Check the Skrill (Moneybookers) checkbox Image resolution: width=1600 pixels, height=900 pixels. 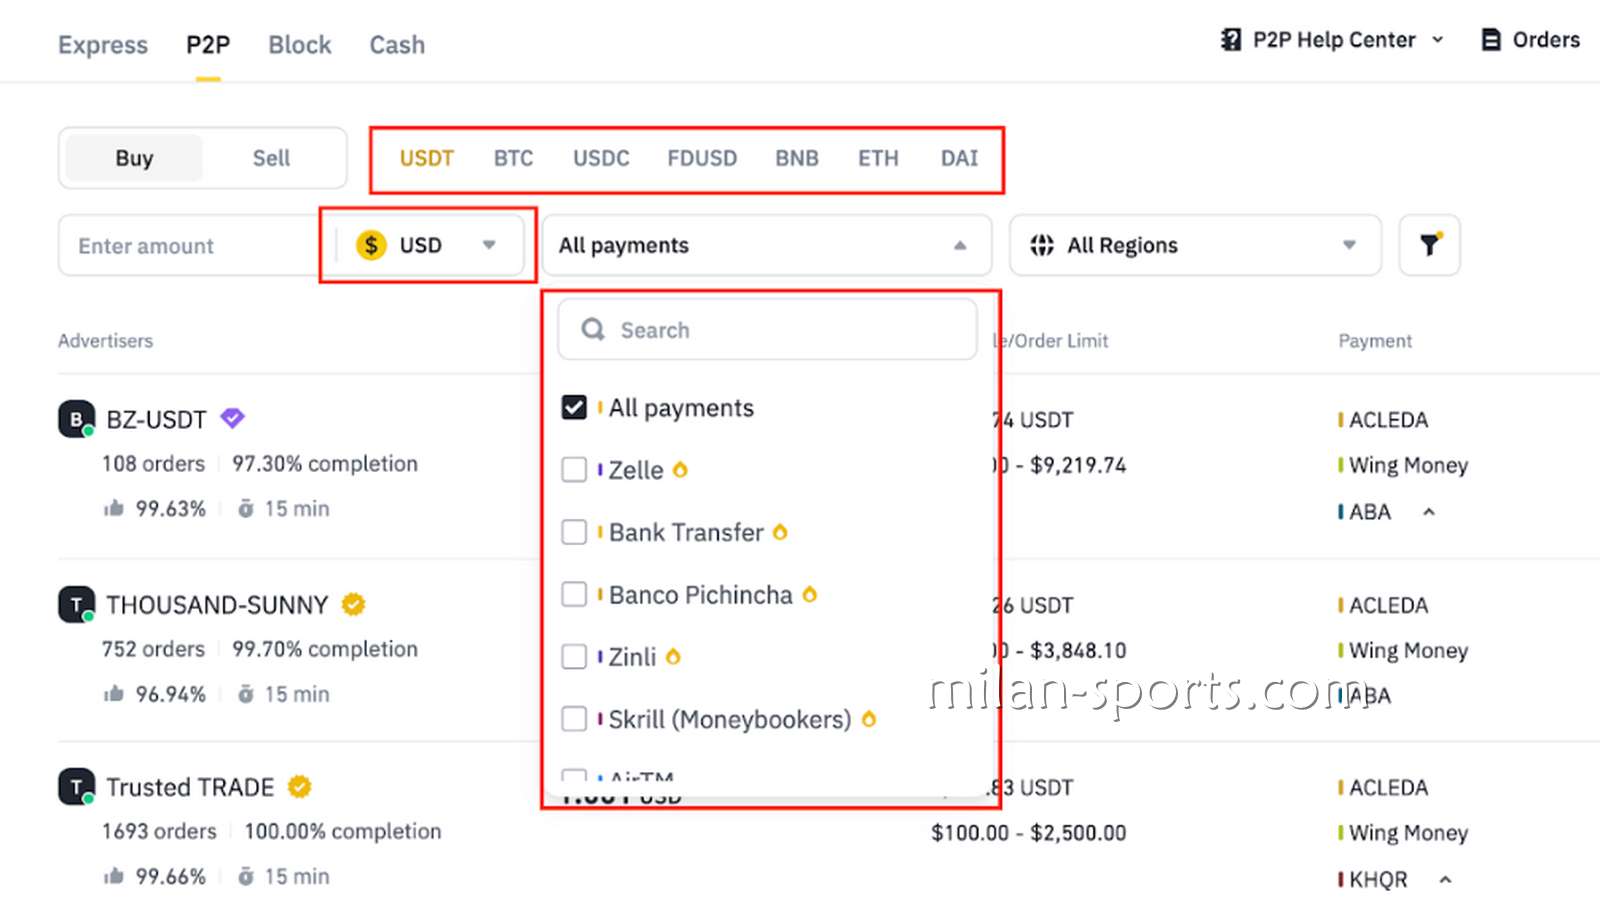click(x=574, y=719)
